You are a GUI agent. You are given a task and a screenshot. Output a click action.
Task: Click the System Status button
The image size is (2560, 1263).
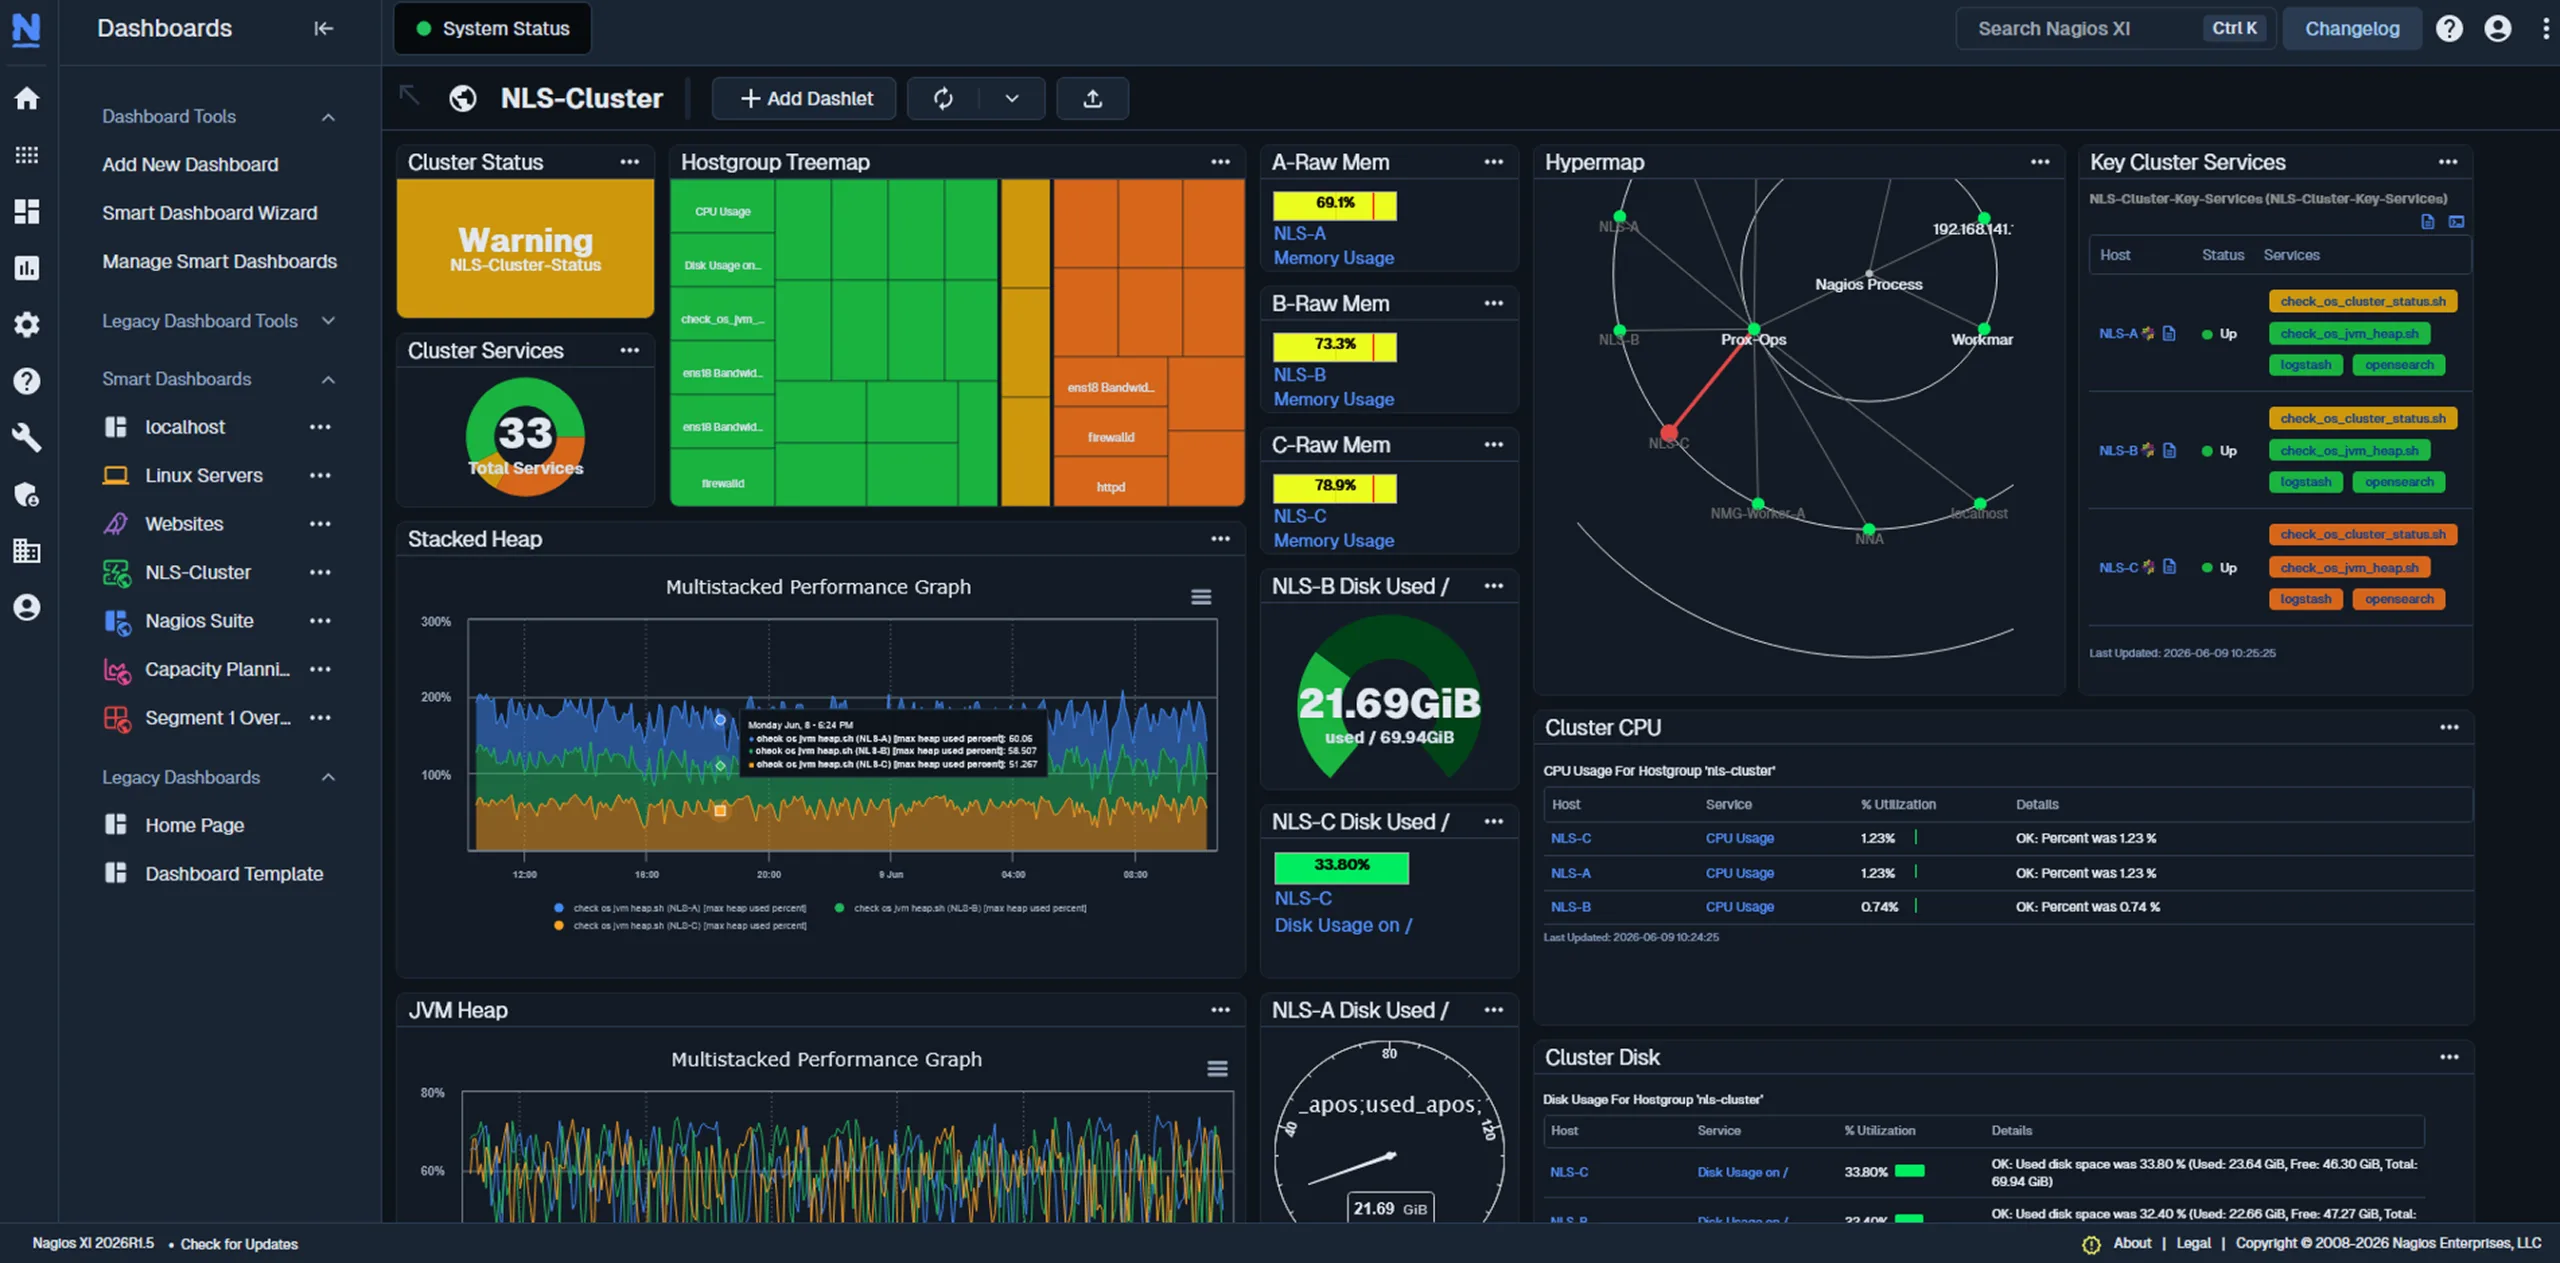tap(492, 28)
